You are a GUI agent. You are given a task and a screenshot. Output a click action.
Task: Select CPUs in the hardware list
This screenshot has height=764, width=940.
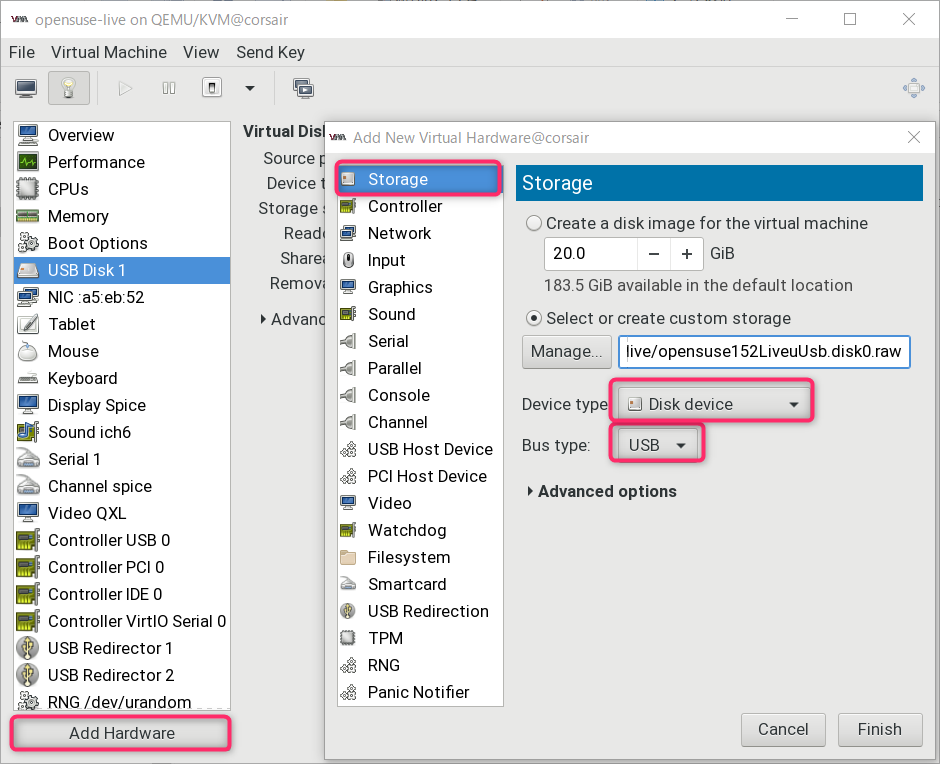pos(122,189)
